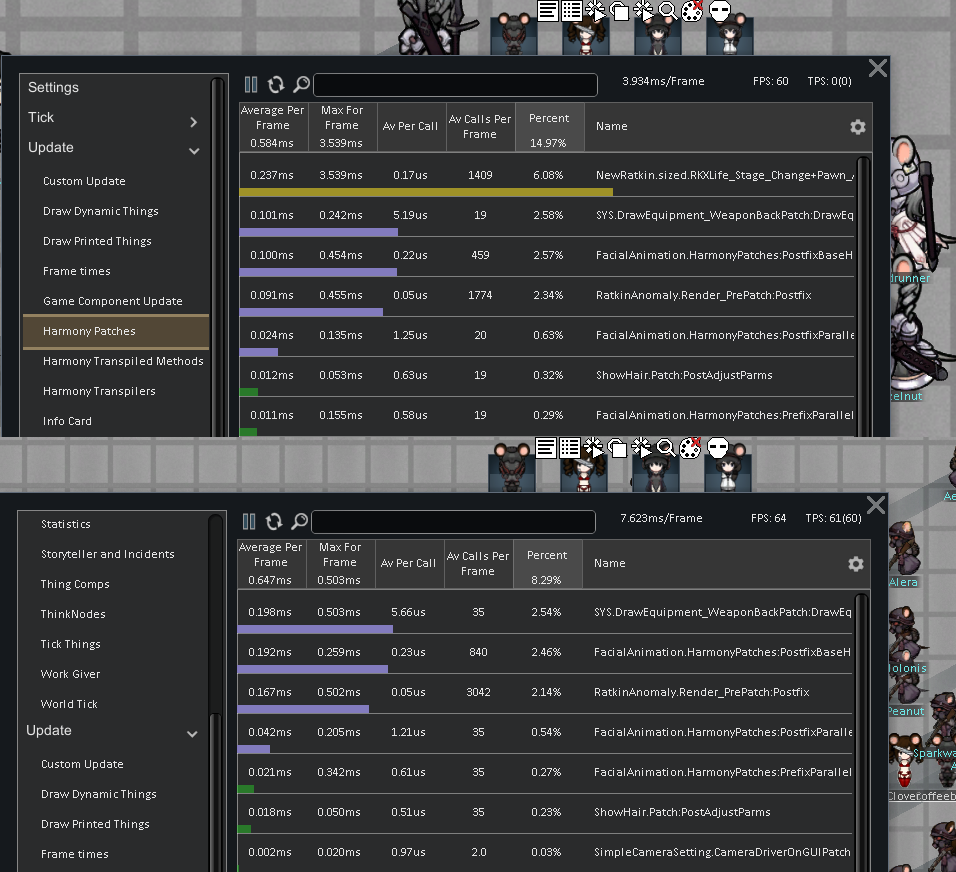Open the table-list icon in the upper toolbar

coord(571,10)
